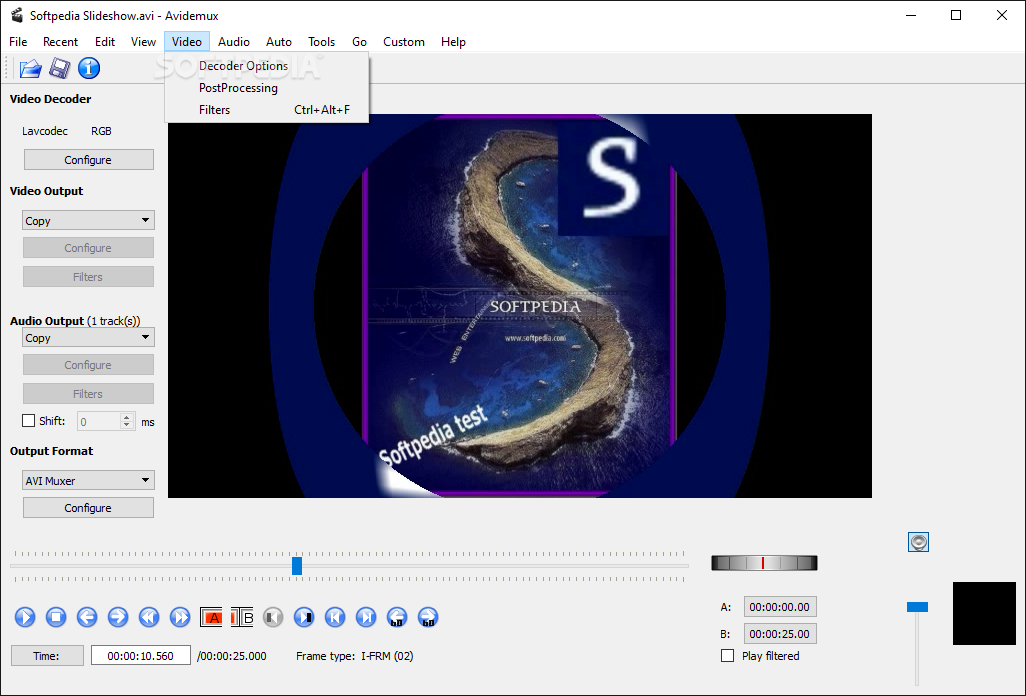This screenshot has height=696, width=1026.
Task: Click the Lavcodec decoder label
Action: (x=44, y=131)
